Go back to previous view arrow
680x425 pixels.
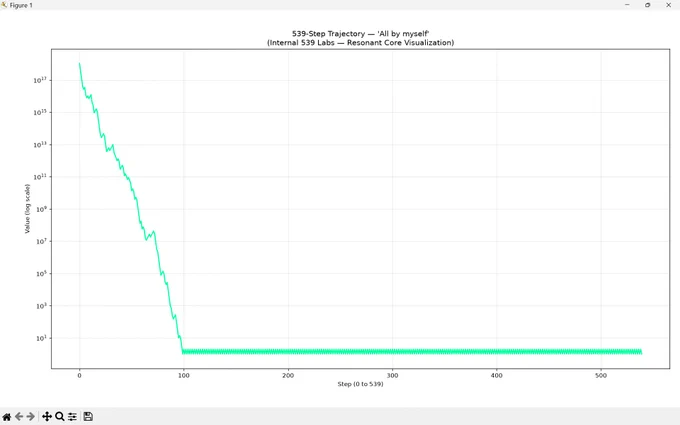[19, 417]
